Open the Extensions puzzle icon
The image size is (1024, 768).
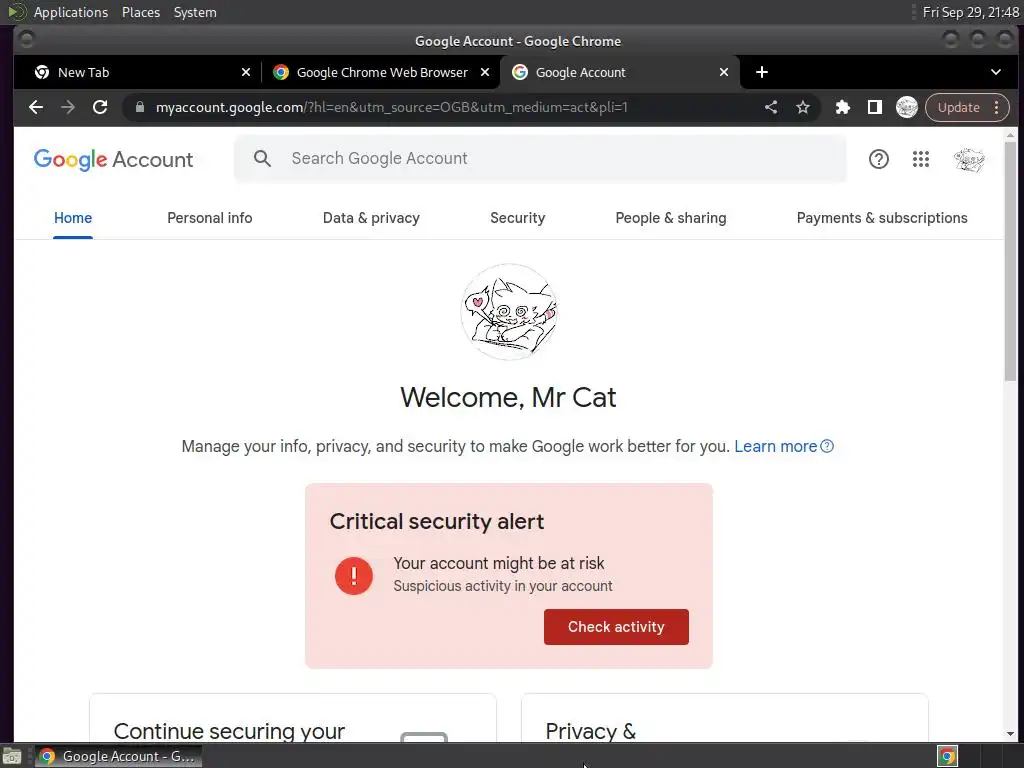[842, 107]
